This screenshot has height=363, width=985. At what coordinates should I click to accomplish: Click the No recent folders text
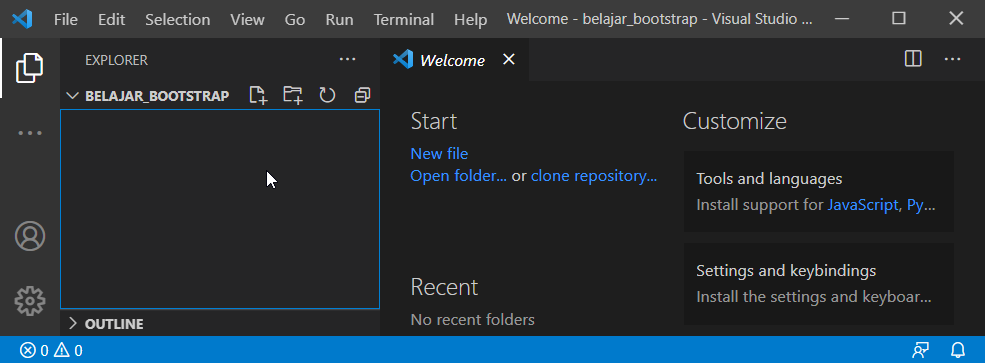(x=472, y=320)
